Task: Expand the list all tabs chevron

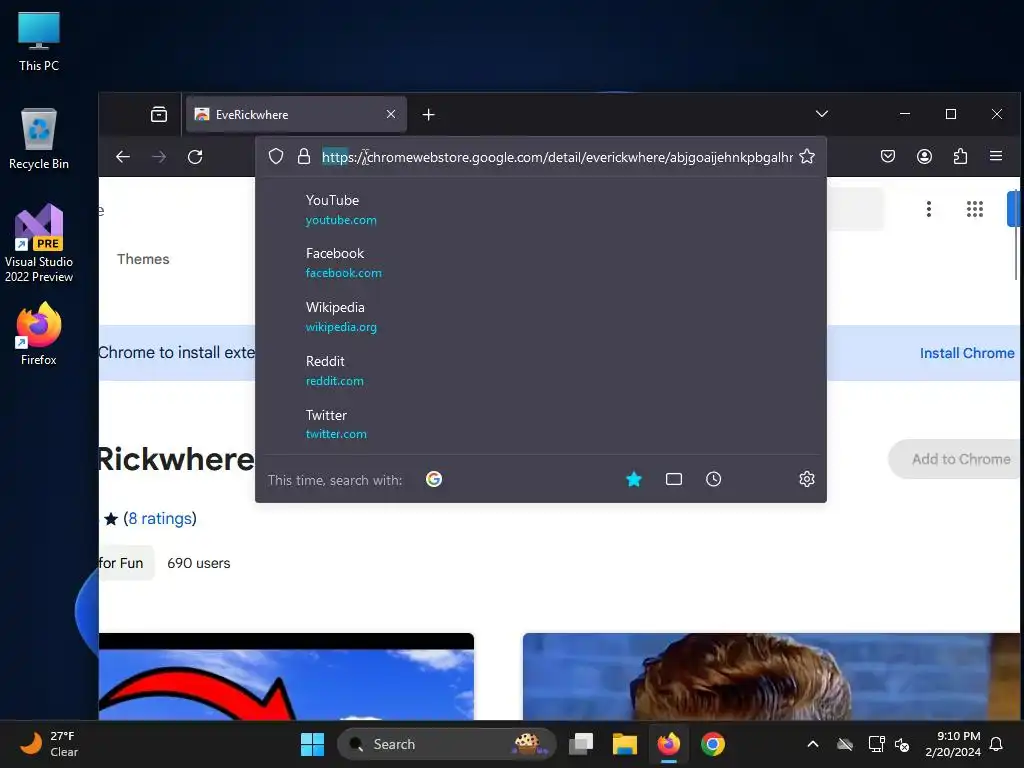Action: [x=822, y=114]
